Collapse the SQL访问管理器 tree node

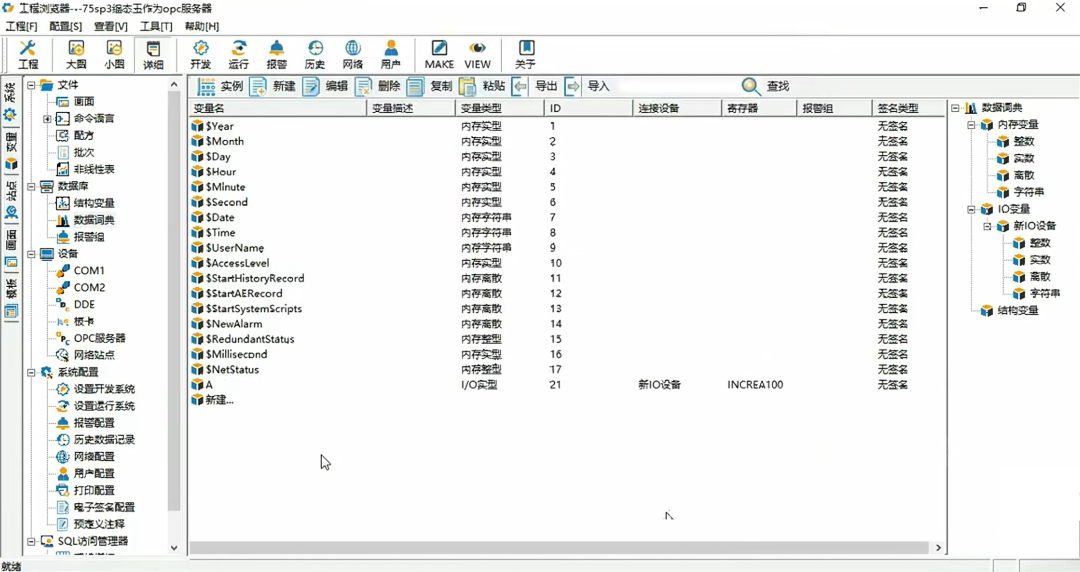pyautogui.click(x=31, y=541)
